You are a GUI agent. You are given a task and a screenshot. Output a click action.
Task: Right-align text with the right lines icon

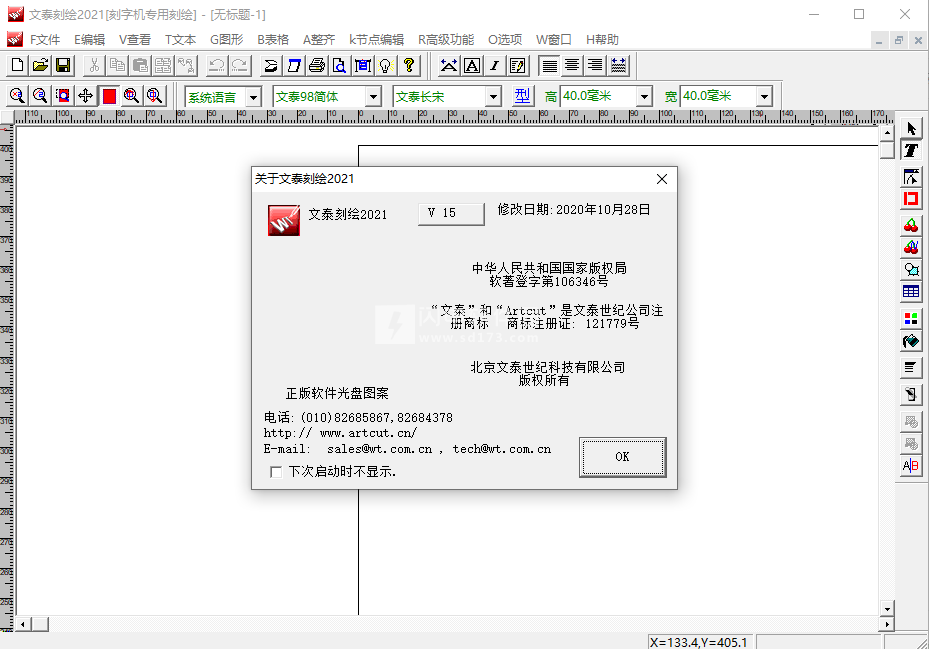click(595, 65)
